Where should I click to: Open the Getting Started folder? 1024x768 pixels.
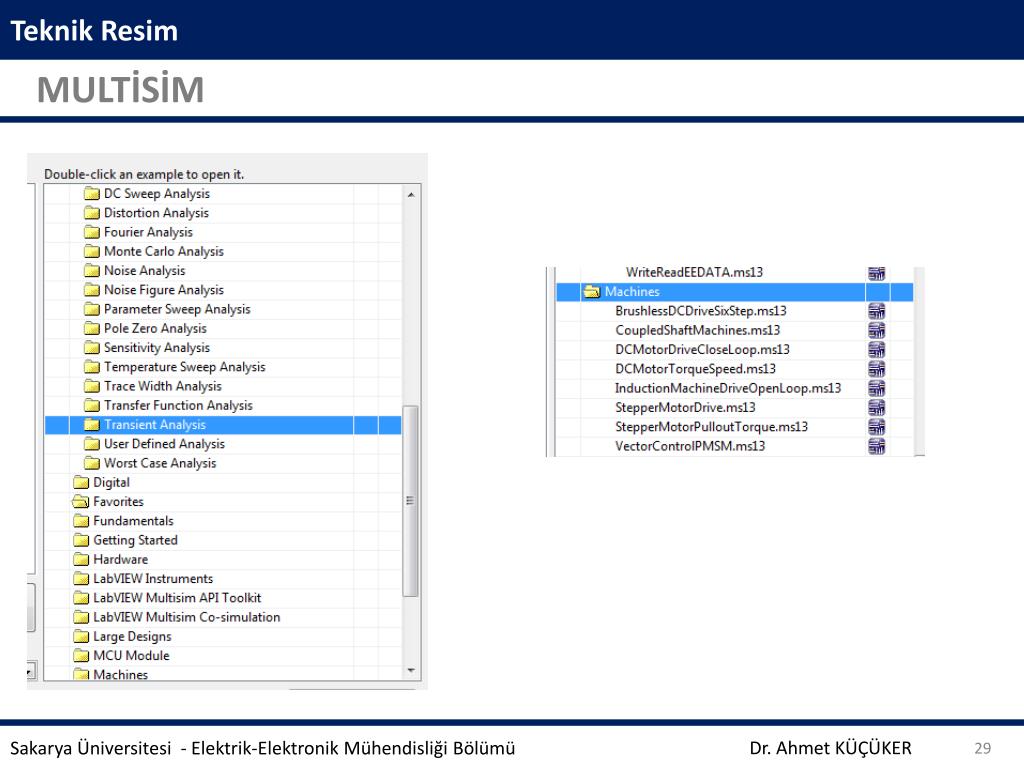point(135,540)
